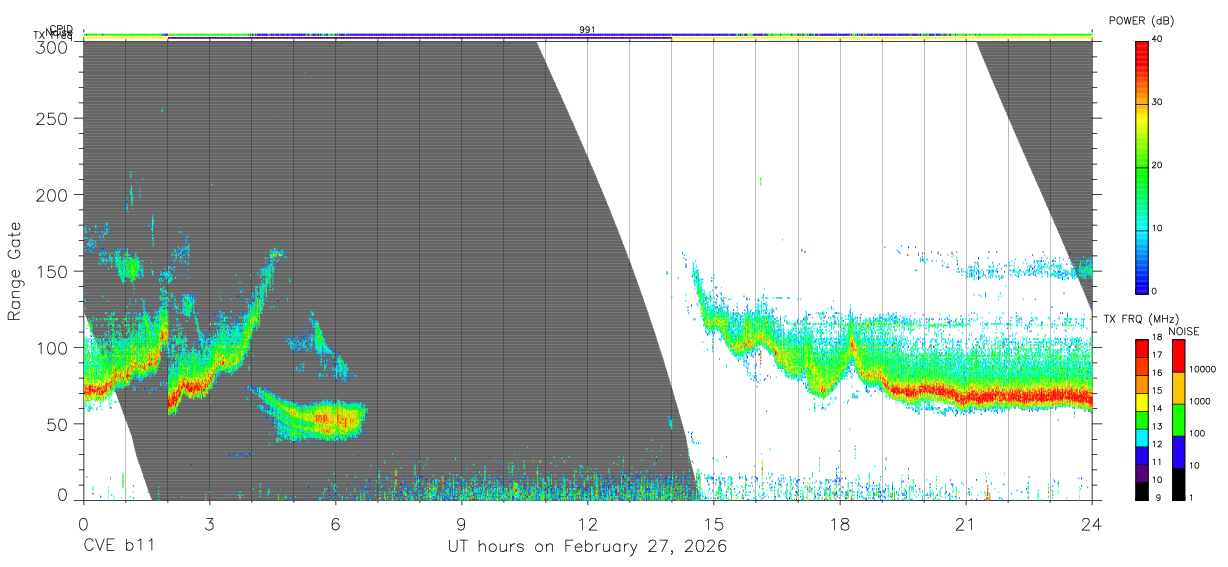Image resolution: width=1228 pixels, height=567 pixels.
Task: Click the '50' y-axis label
Action: click(57, 423)
